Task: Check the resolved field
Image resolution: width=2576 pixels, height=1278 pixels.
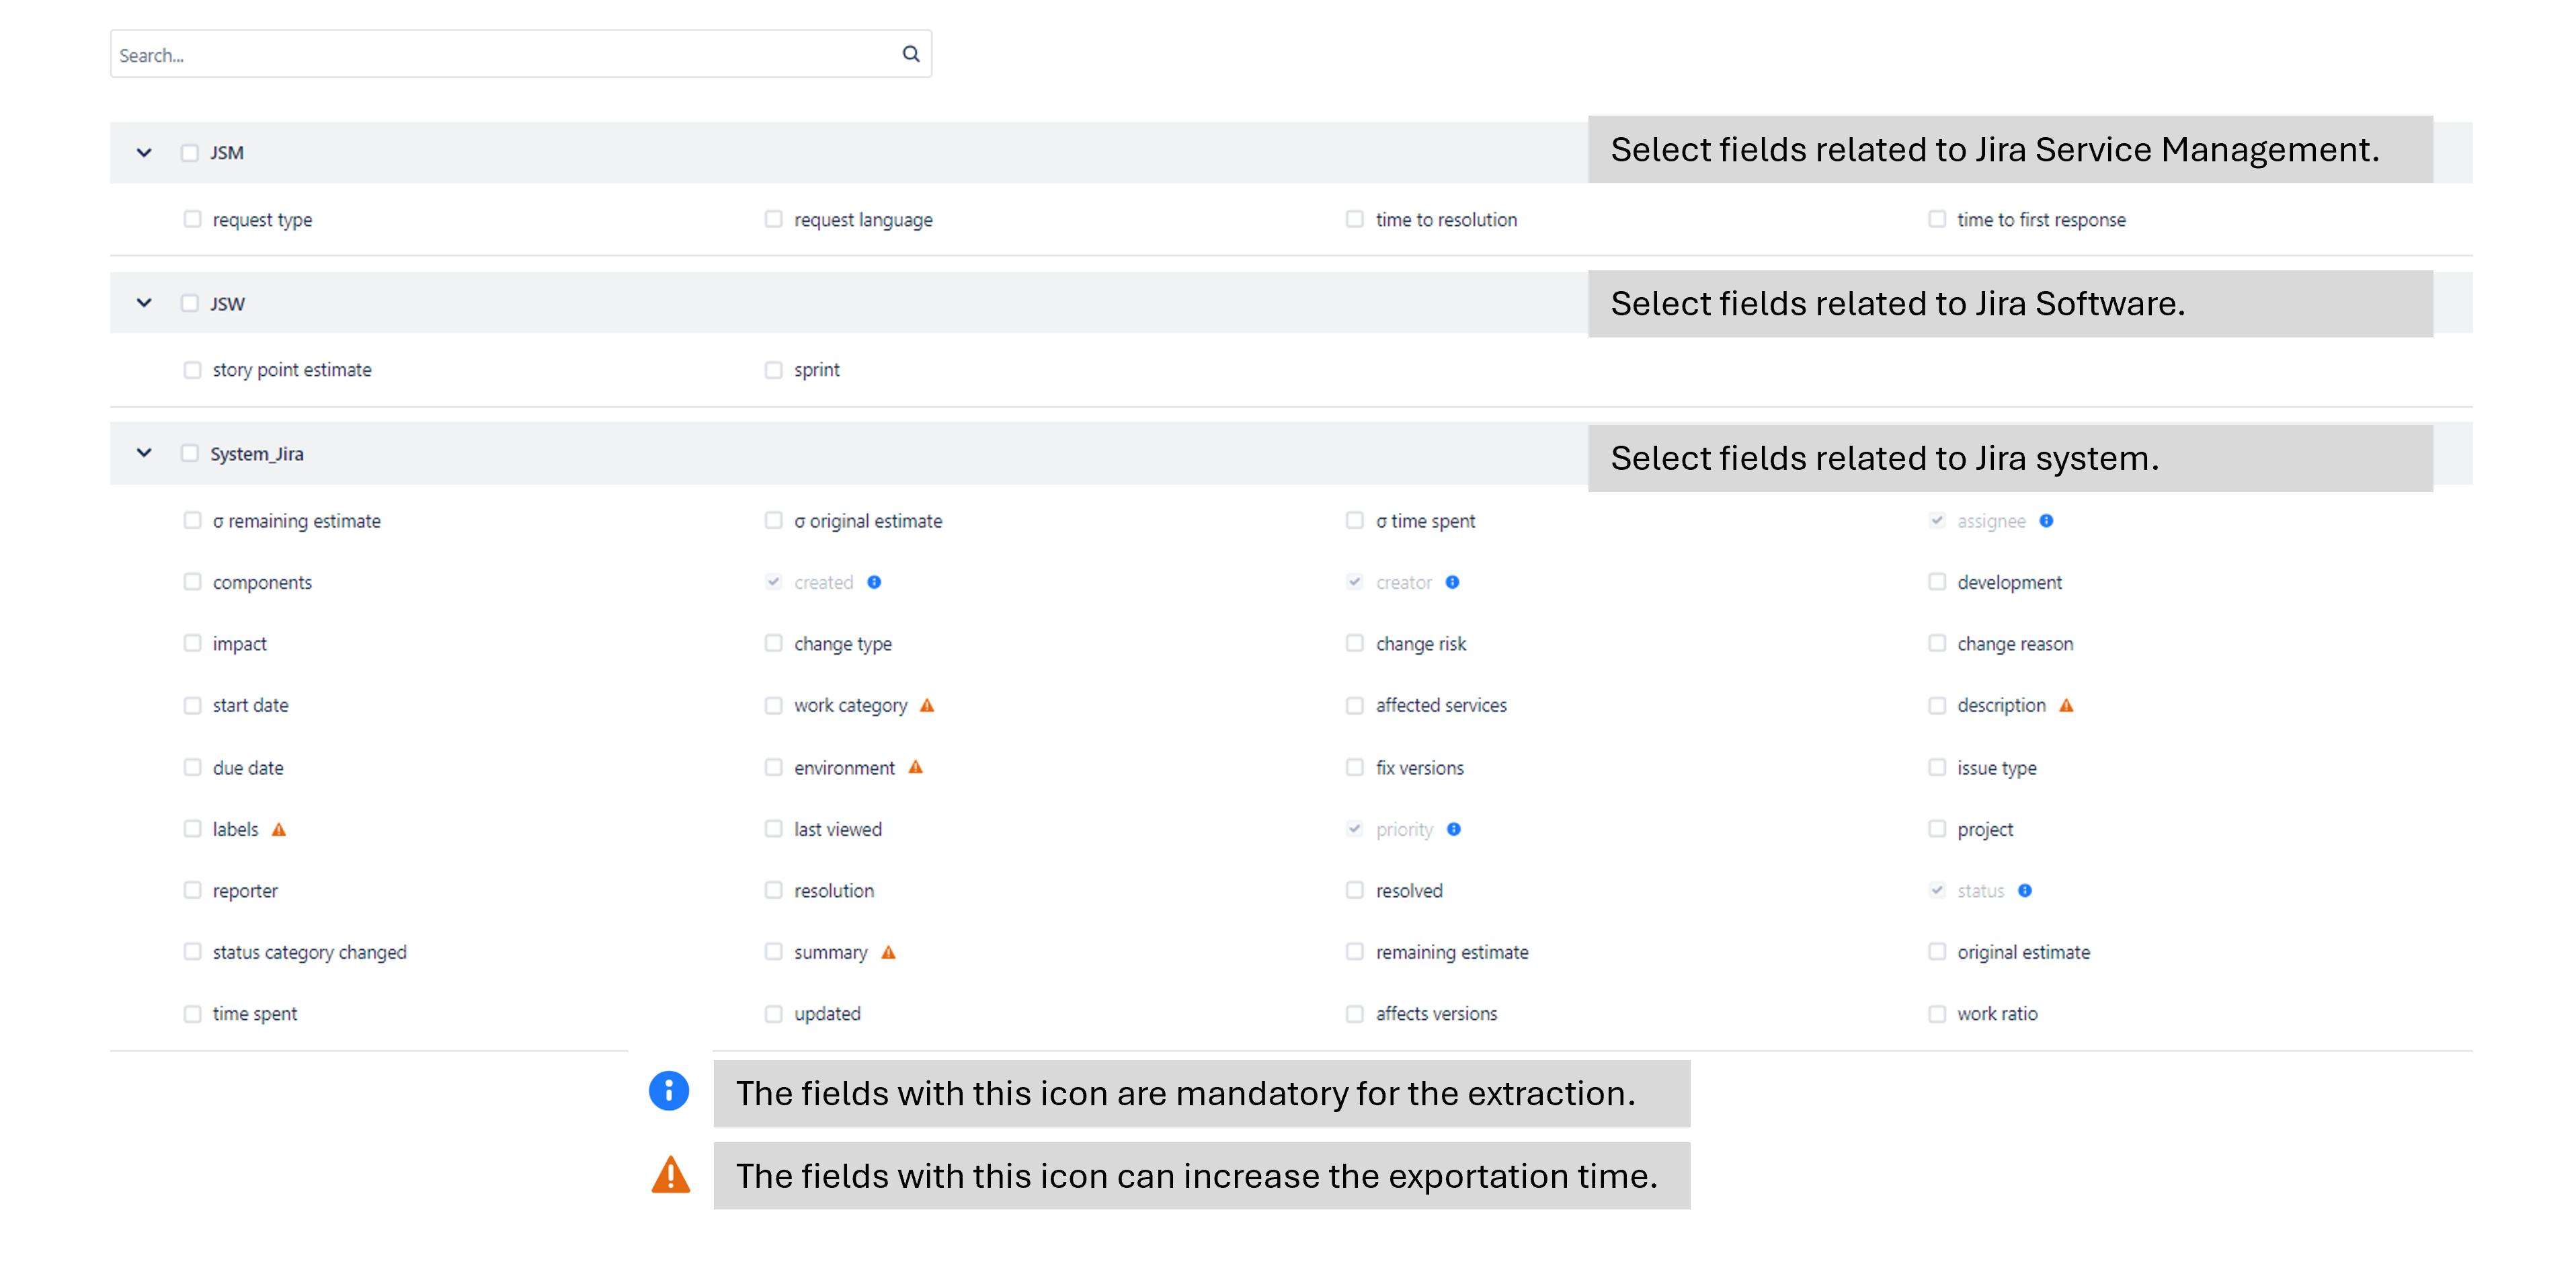Action: (1354, 890)
